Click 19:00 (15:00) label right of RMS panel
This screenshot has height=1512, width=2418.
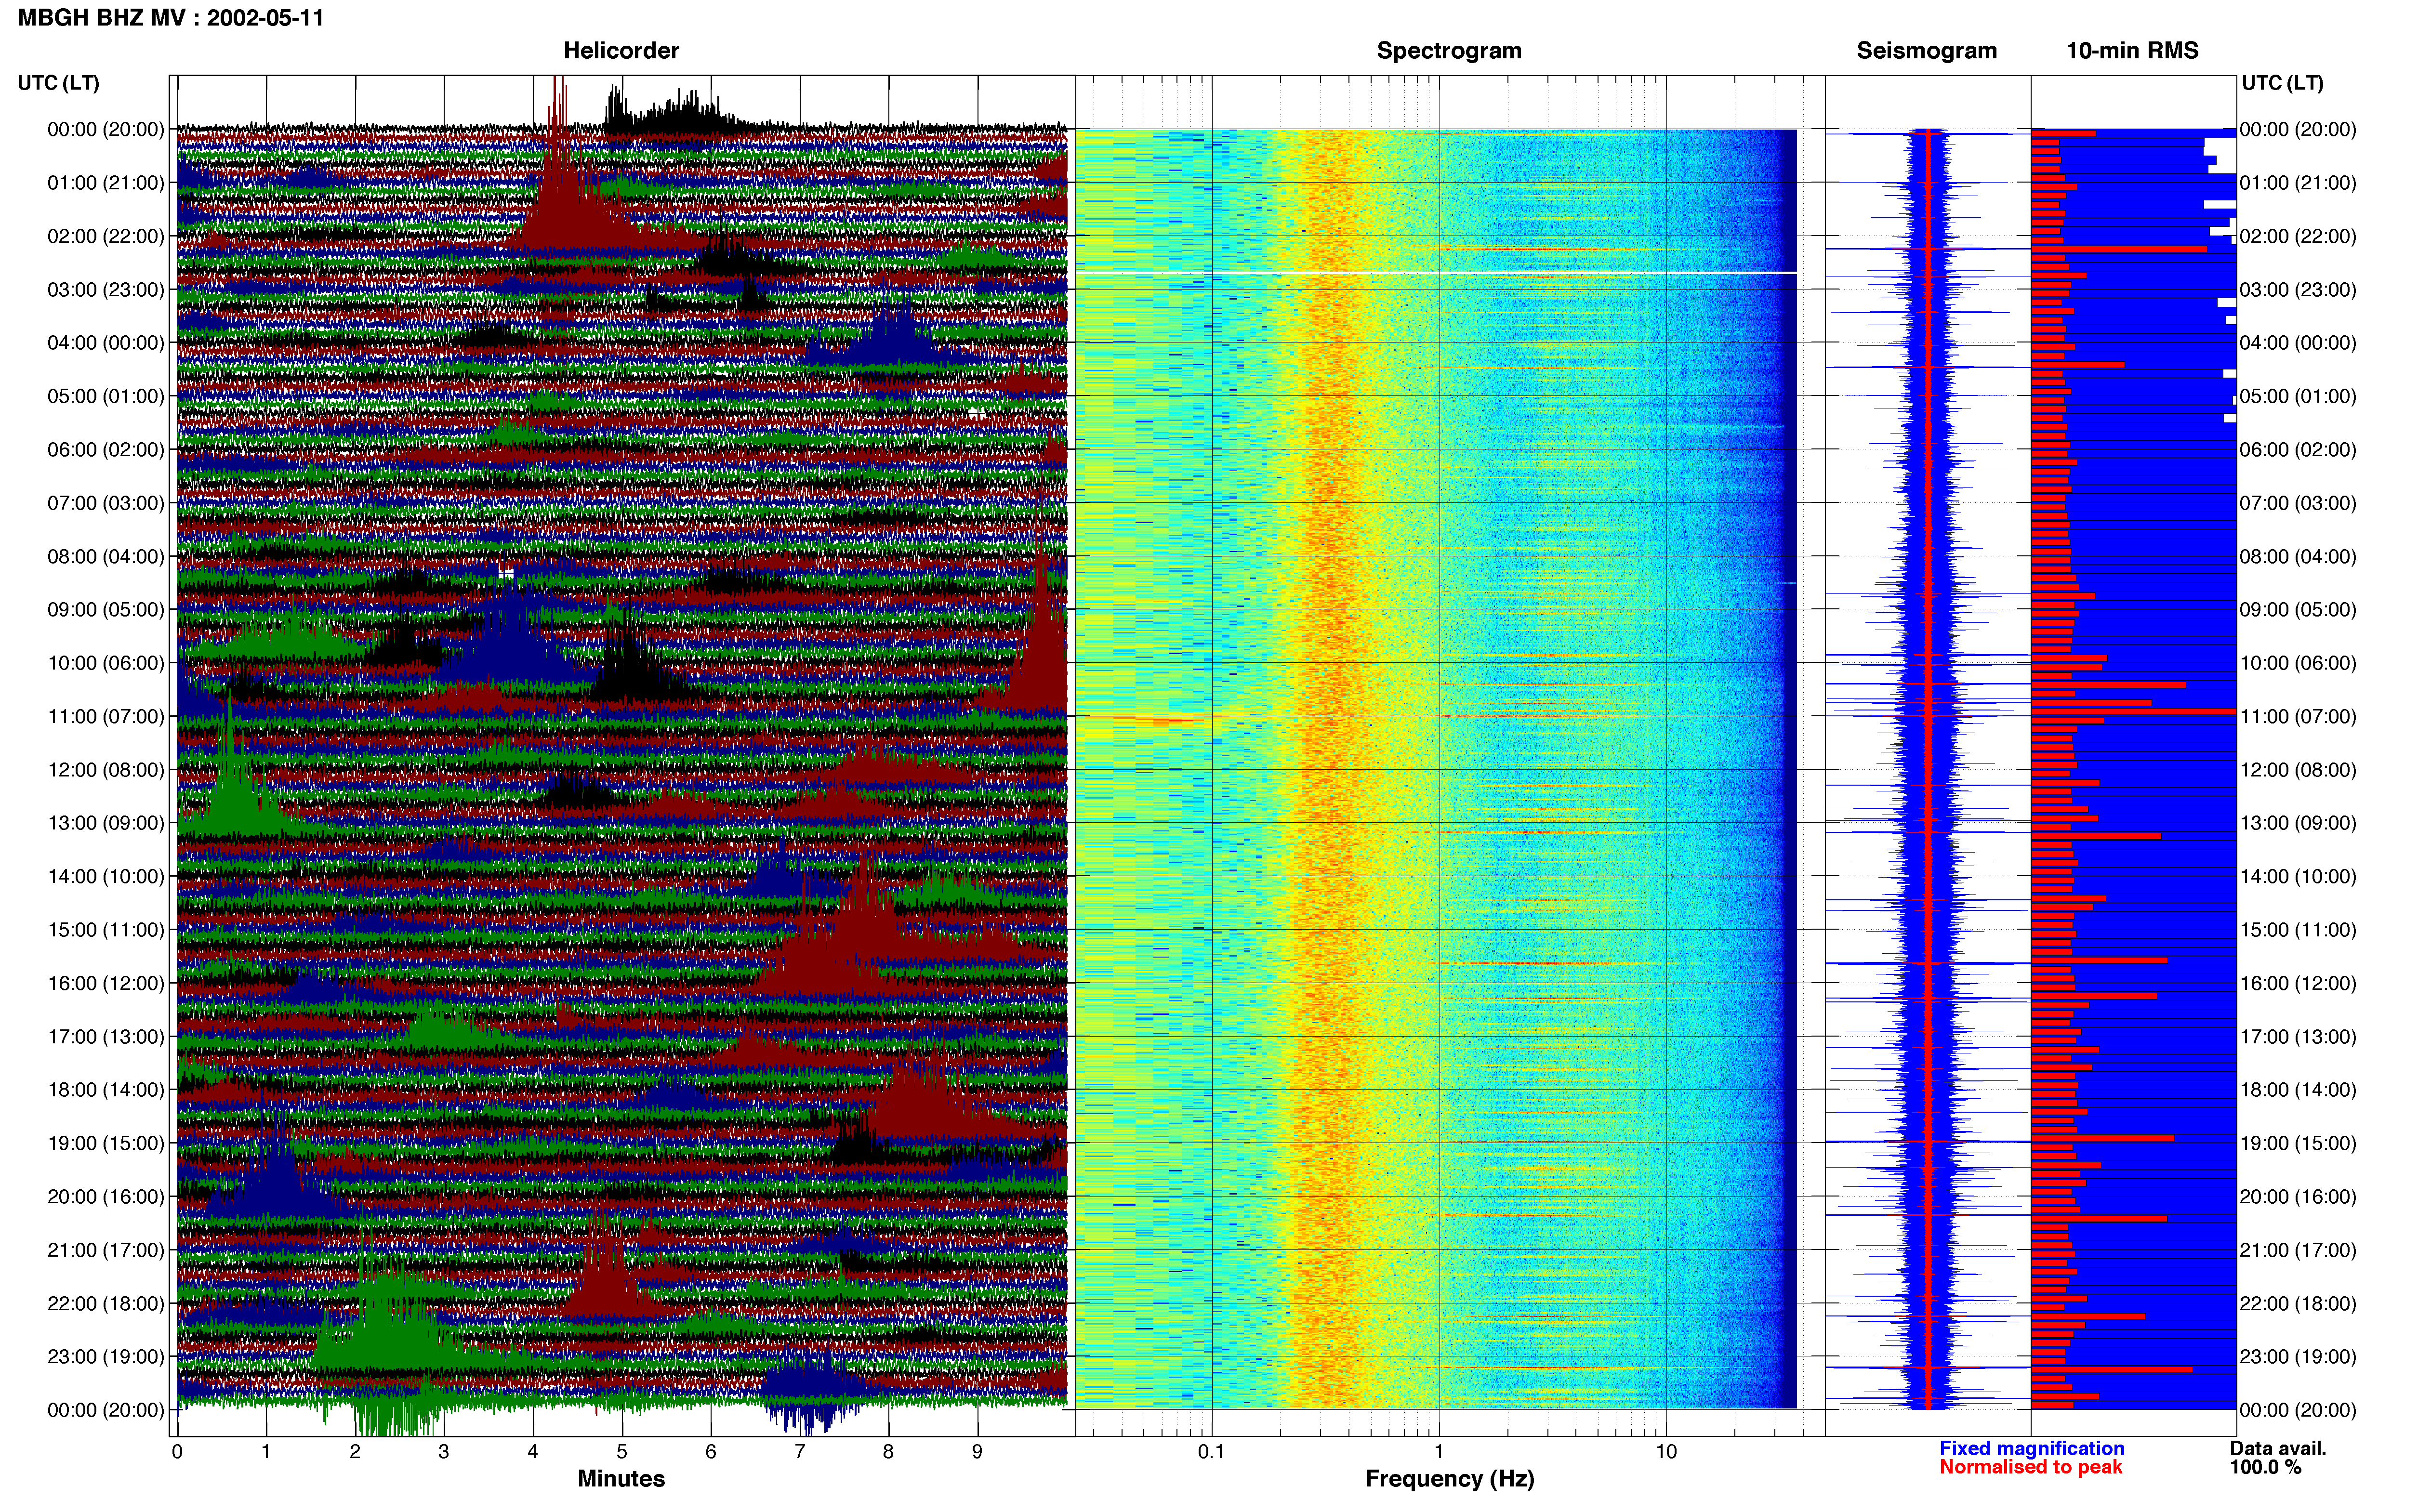[2298, 1143]
